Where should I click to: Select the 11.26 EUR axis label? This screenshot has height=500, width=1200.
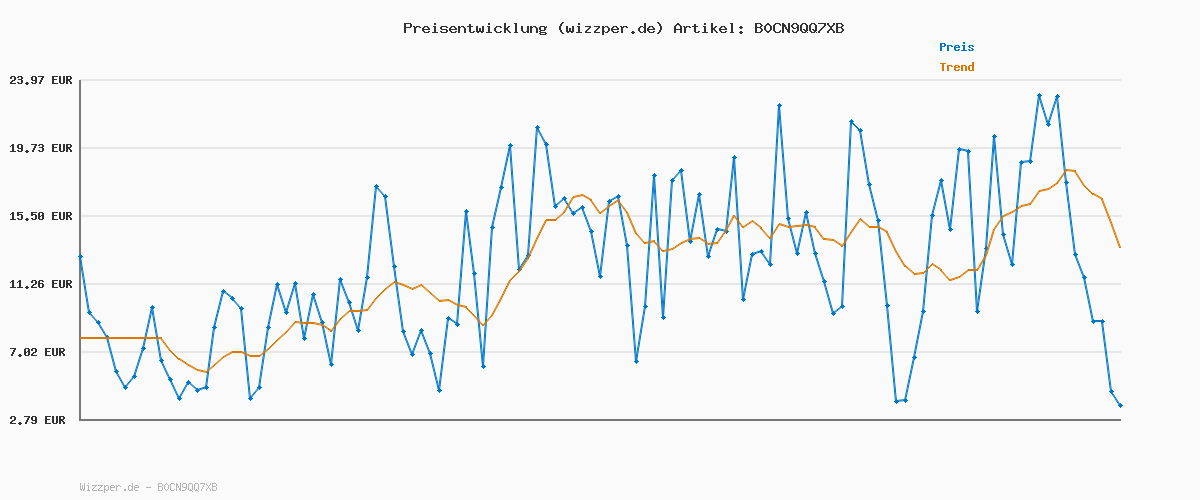click(x=41, y=284)
